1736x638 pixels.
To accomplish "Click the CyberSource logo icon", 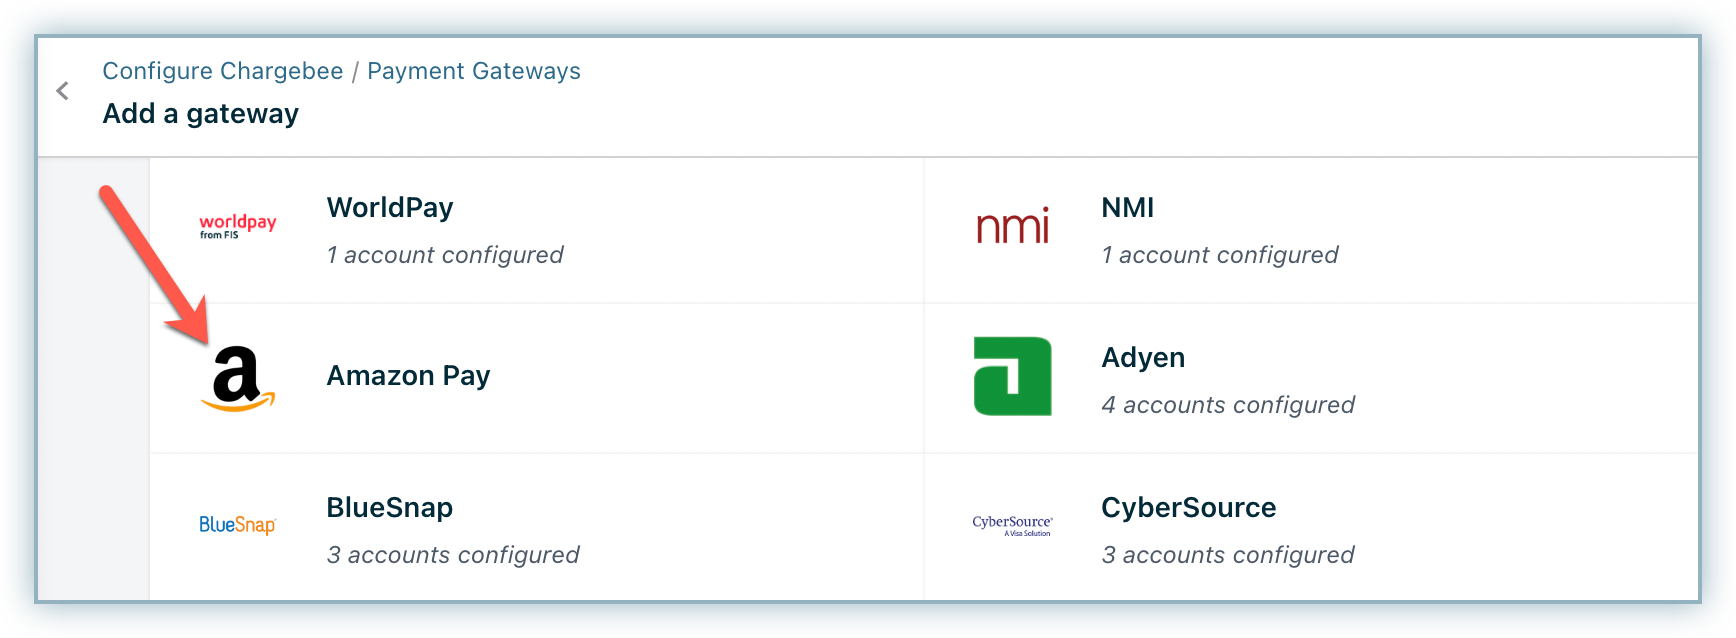I will click(x=1012, y=525).
